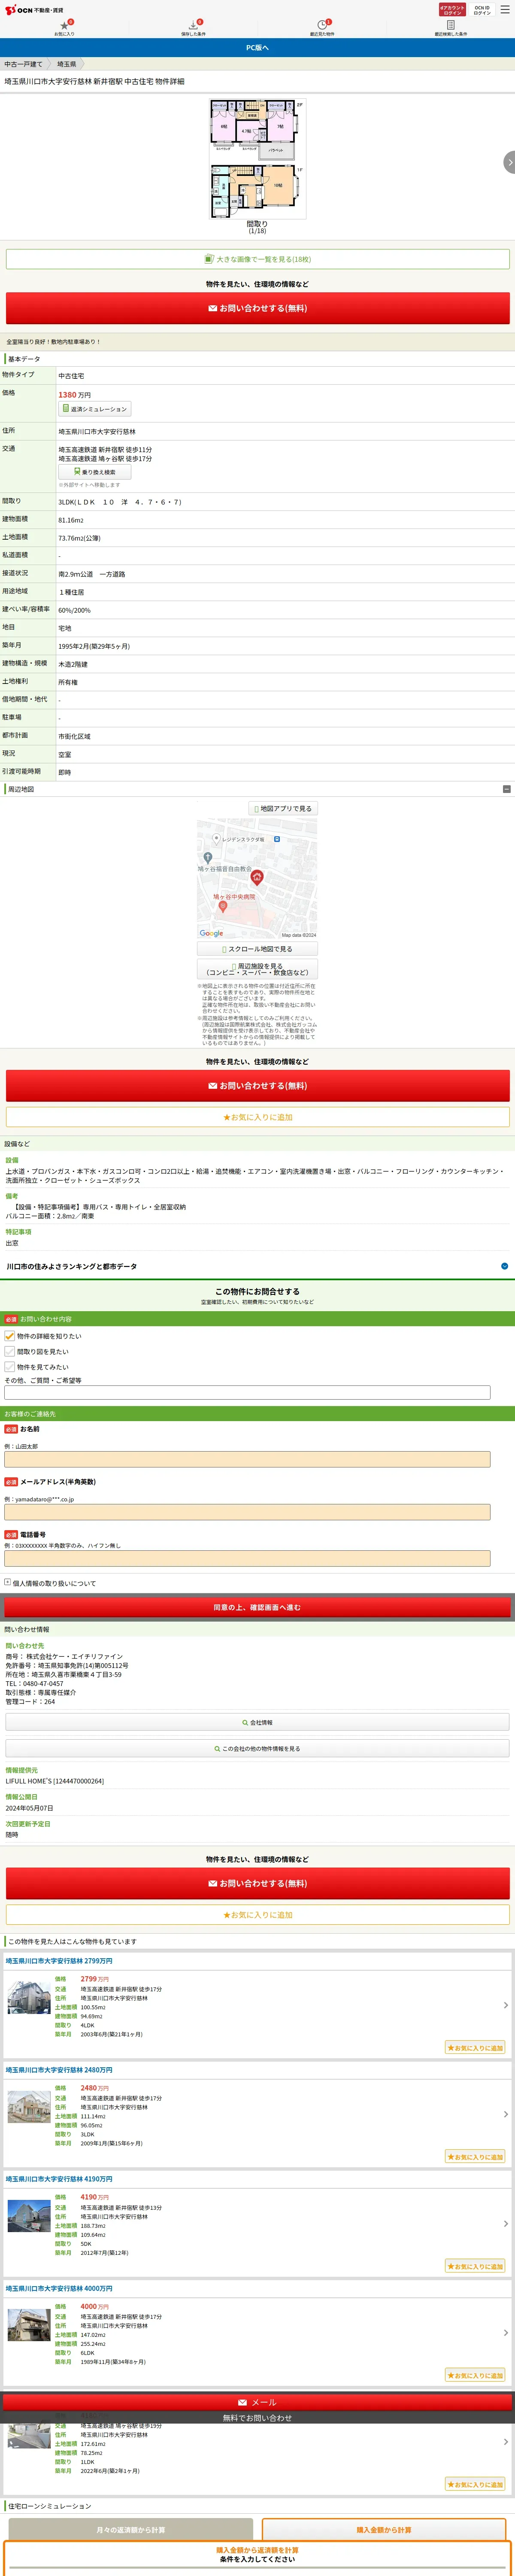Check 物件を見てみたい checkbox
The width and height of the screenshot is (515, 2576).
[10, 1366]
